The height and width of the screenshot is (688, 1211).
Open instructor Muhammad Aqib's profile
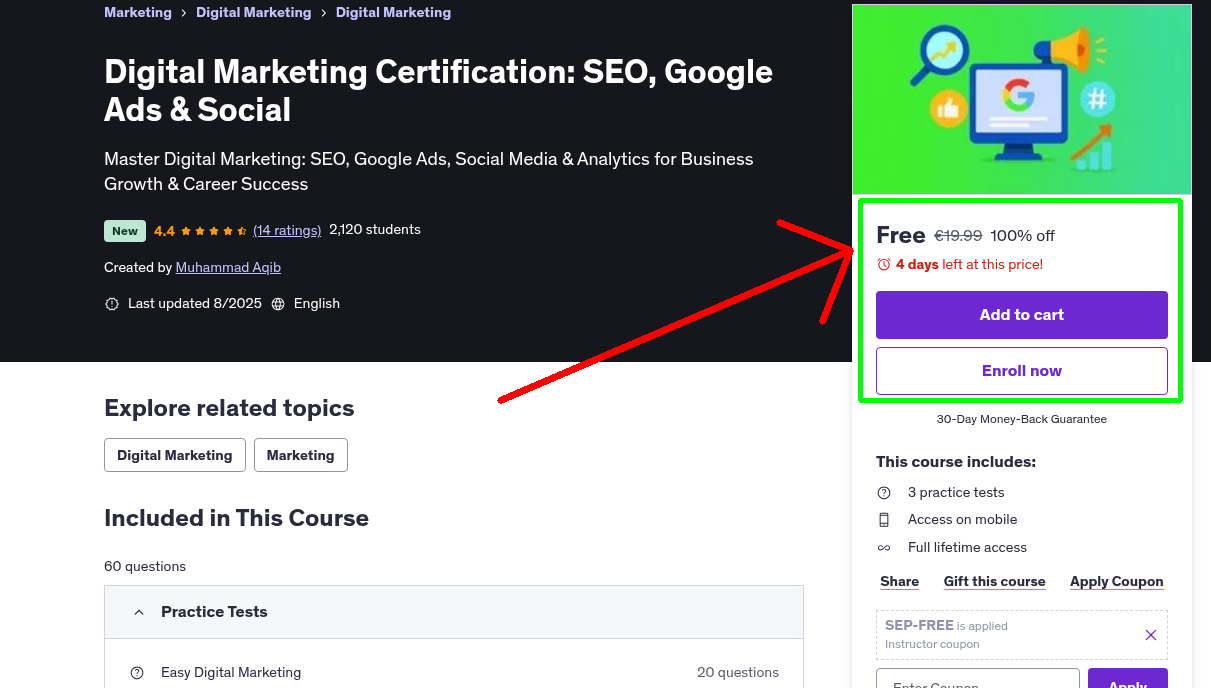pos(228,268)
